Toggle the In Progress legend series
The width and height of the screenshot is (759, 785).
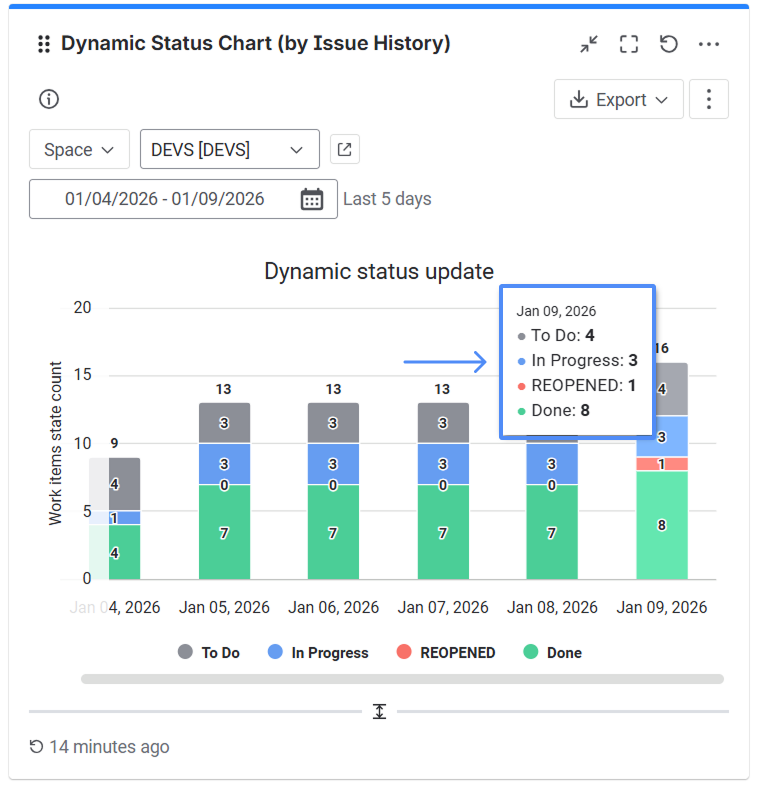(318, 652)
